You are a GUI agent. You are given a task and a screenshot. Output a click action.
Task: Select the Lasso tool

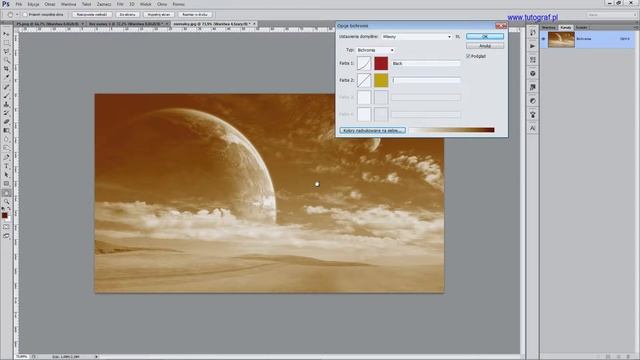[6, 52]
